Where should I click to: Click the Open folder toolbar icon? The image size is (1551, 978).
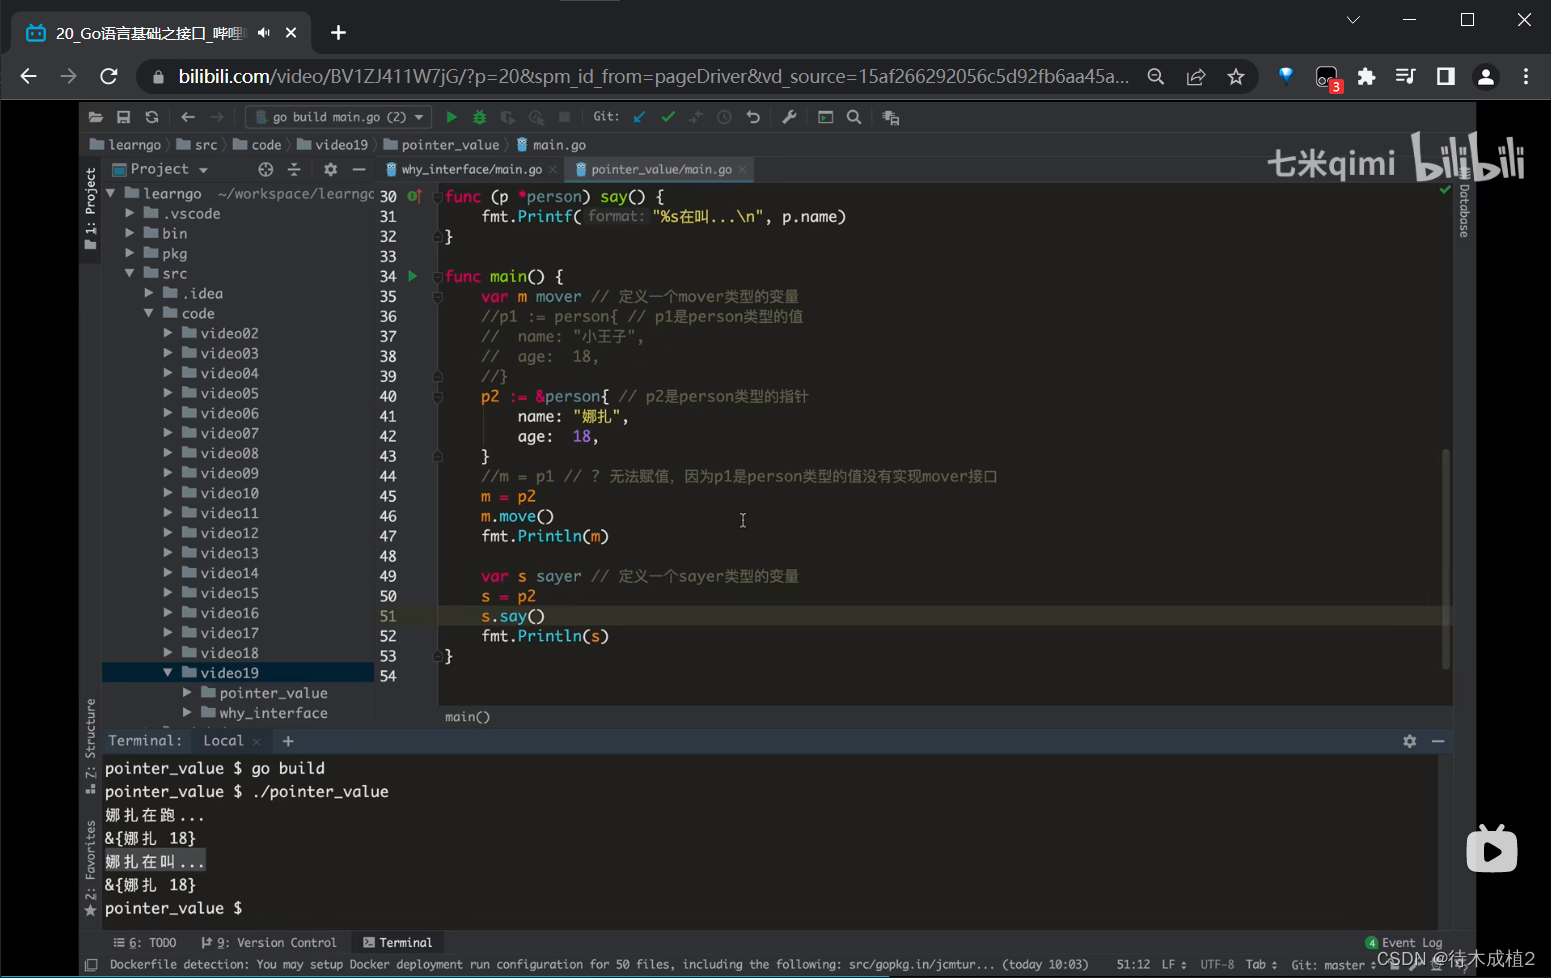[96, 117]
